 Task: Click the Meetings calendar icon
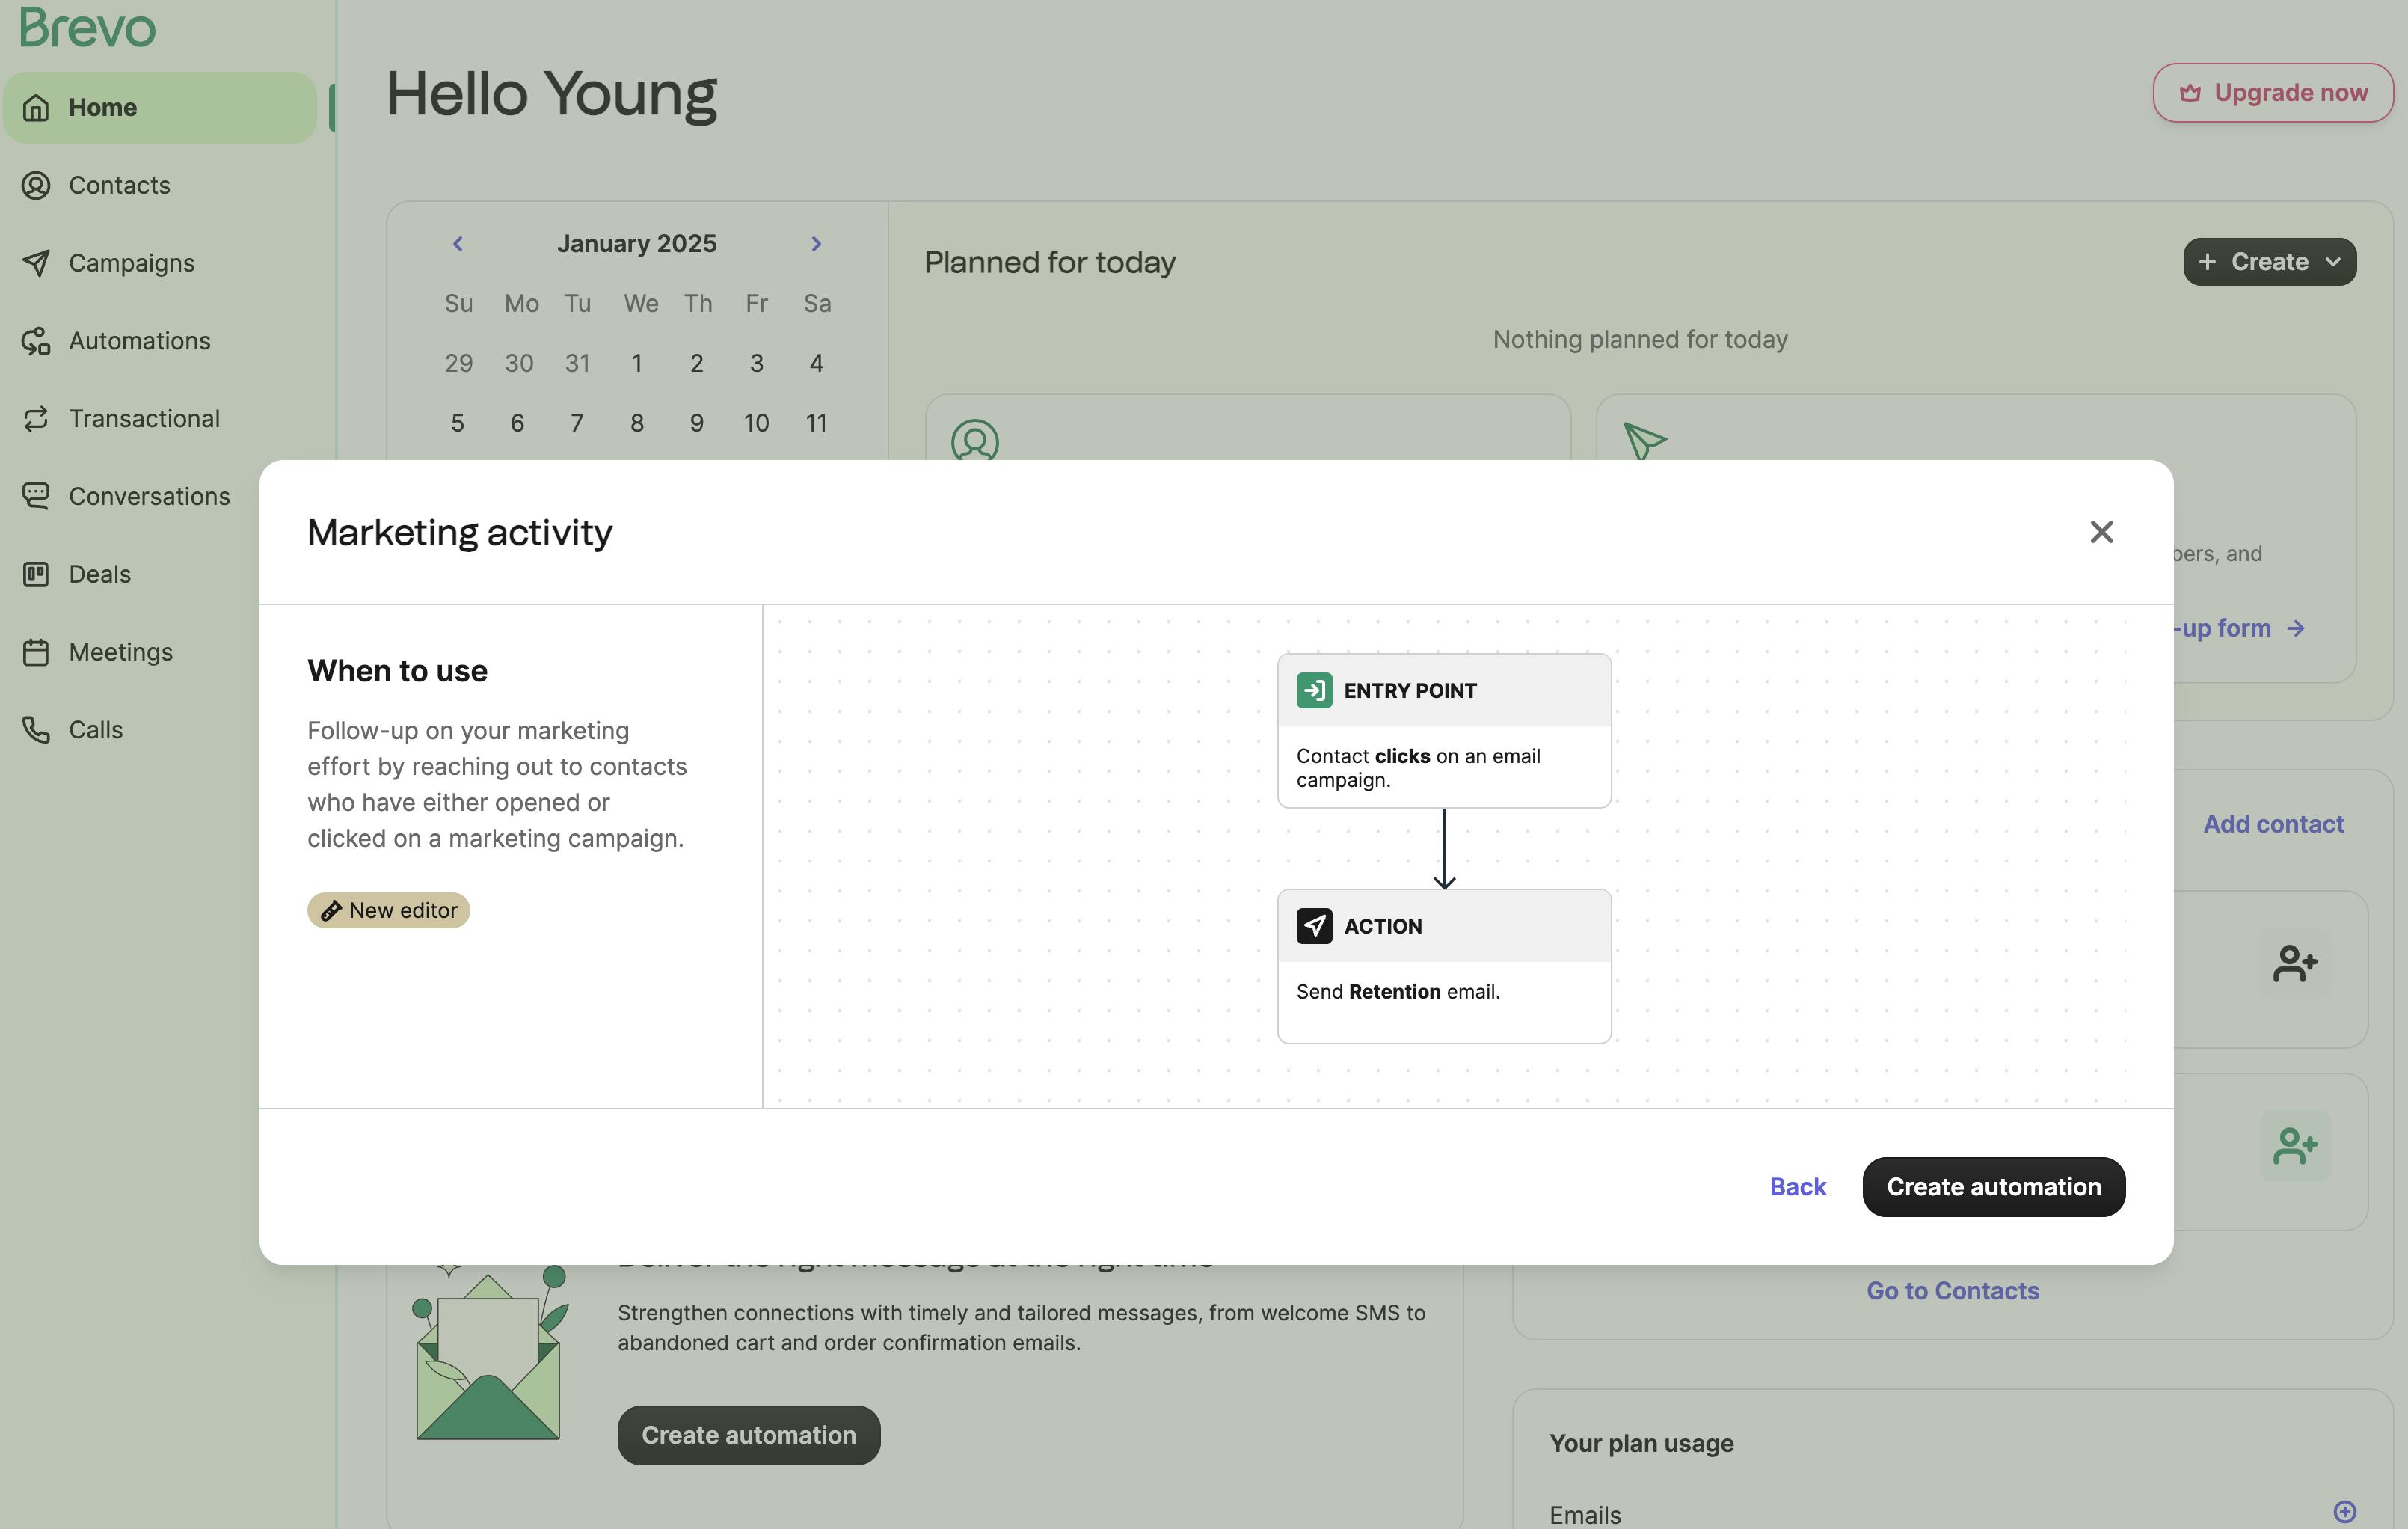tap(36, 652)
